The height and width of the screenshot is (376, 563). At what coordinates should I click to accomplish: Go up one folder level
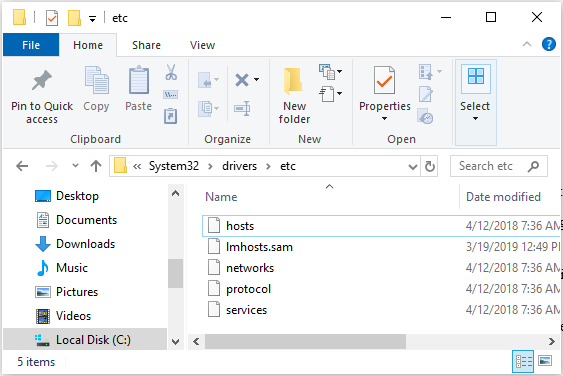tap(96, 166)
